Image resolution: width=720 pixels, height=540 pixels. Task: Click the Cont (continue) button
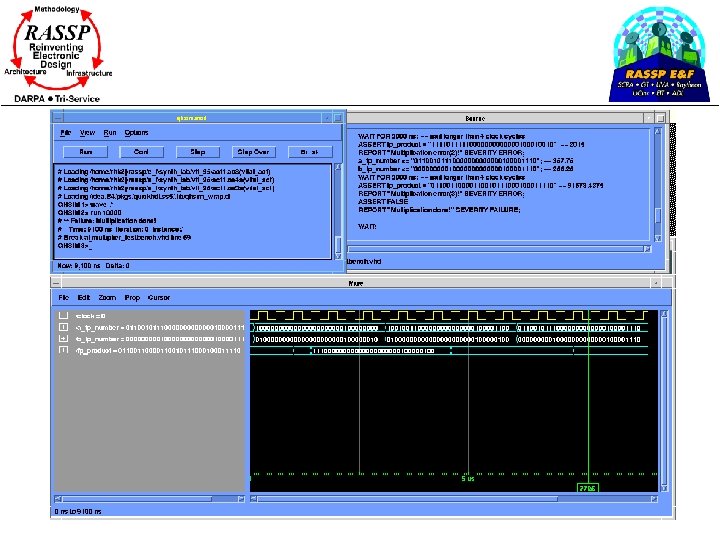coord(141,152)
